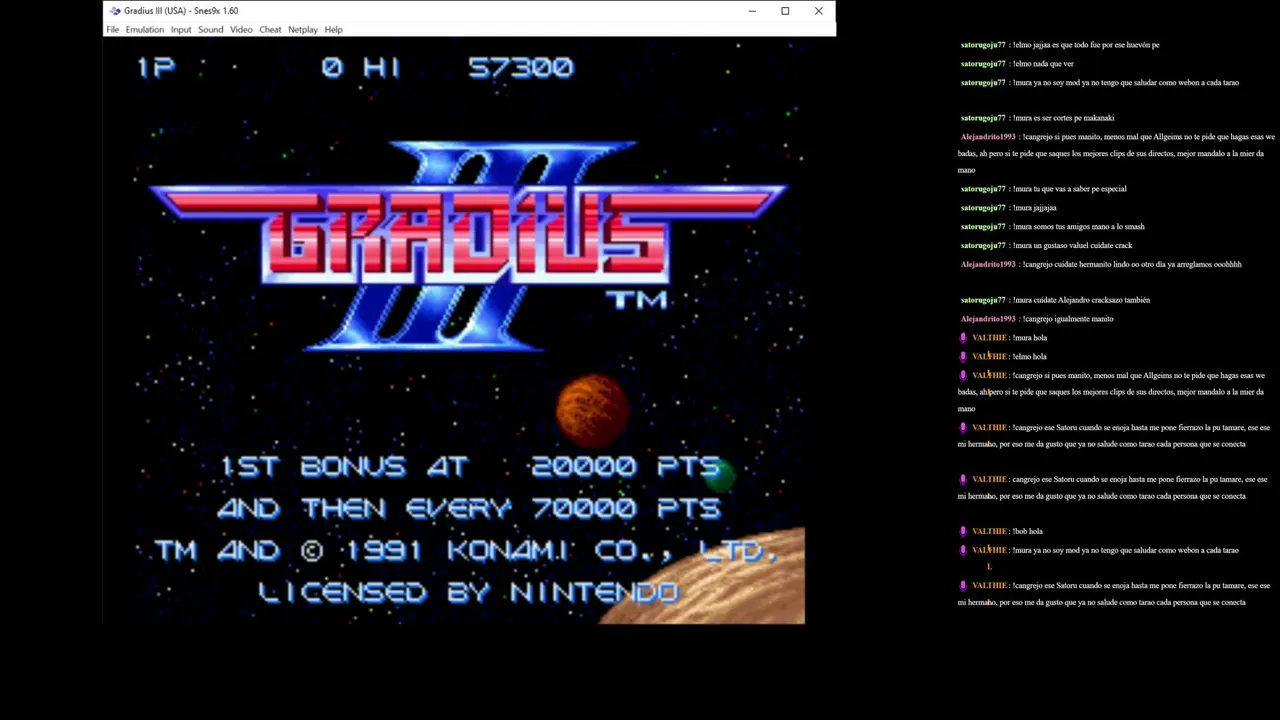Viewport: 1280px width, 720px height.
Task: Close the Snes9x window
Action: (818, 11)
